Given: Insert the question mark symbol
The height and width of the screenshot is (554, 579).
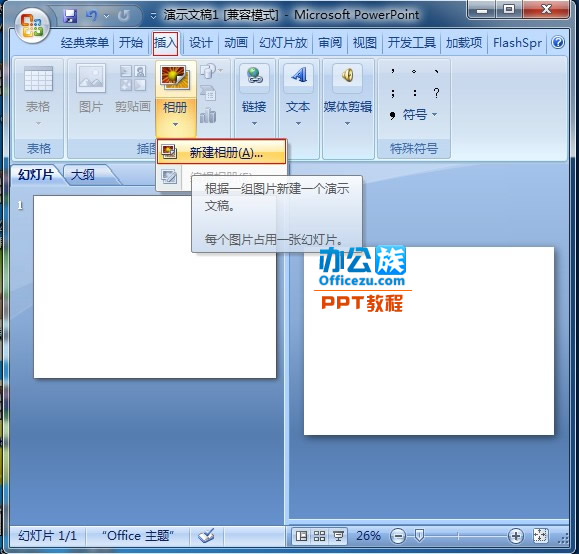Looking at the screenshot, I should click(436, 93).
